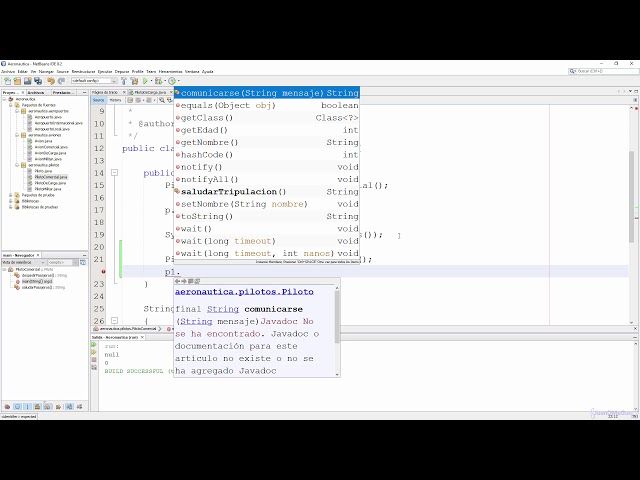Click the stop icon in output panel

[94, 360]
